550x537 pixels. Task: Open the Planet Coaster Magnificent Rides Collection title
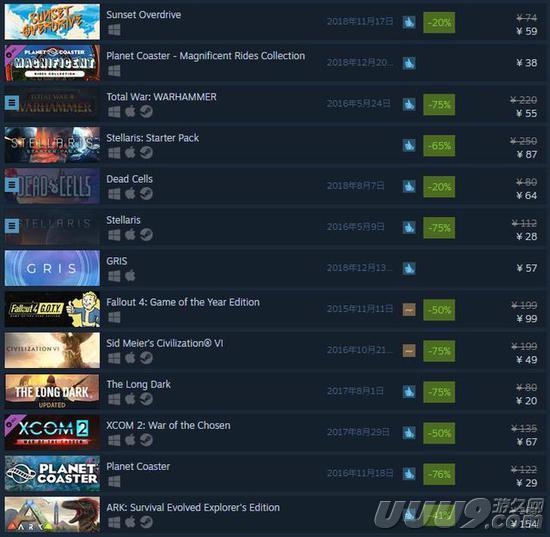(x=206, y=56)
